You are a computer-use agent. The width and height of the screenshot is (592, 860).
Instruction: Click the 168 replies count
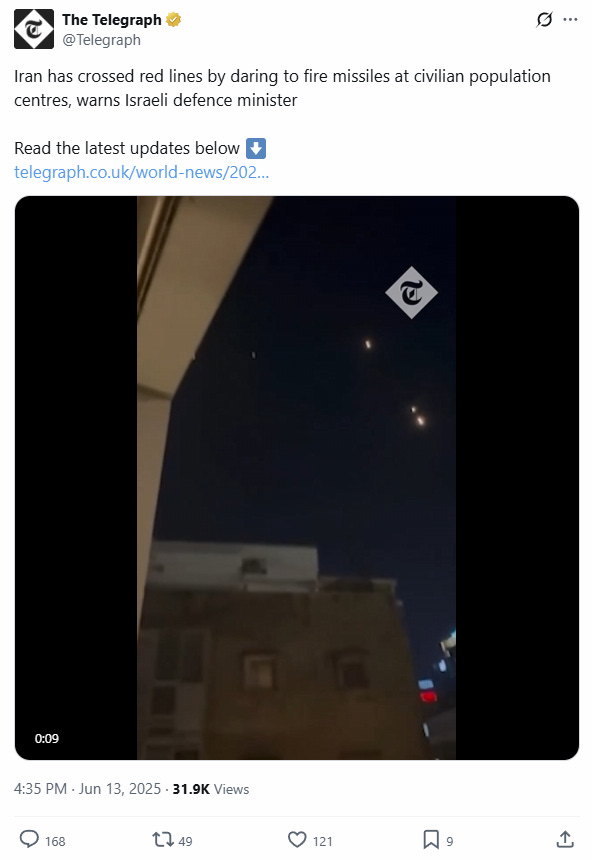point(55,841)
